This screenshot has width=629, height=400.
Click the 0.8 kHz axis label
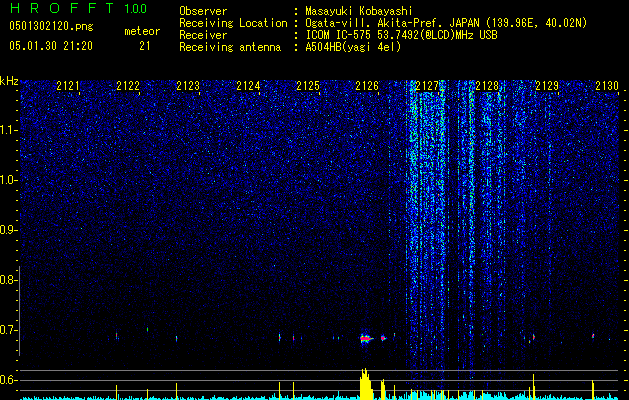pyautogui.click(x=8, y=280)
